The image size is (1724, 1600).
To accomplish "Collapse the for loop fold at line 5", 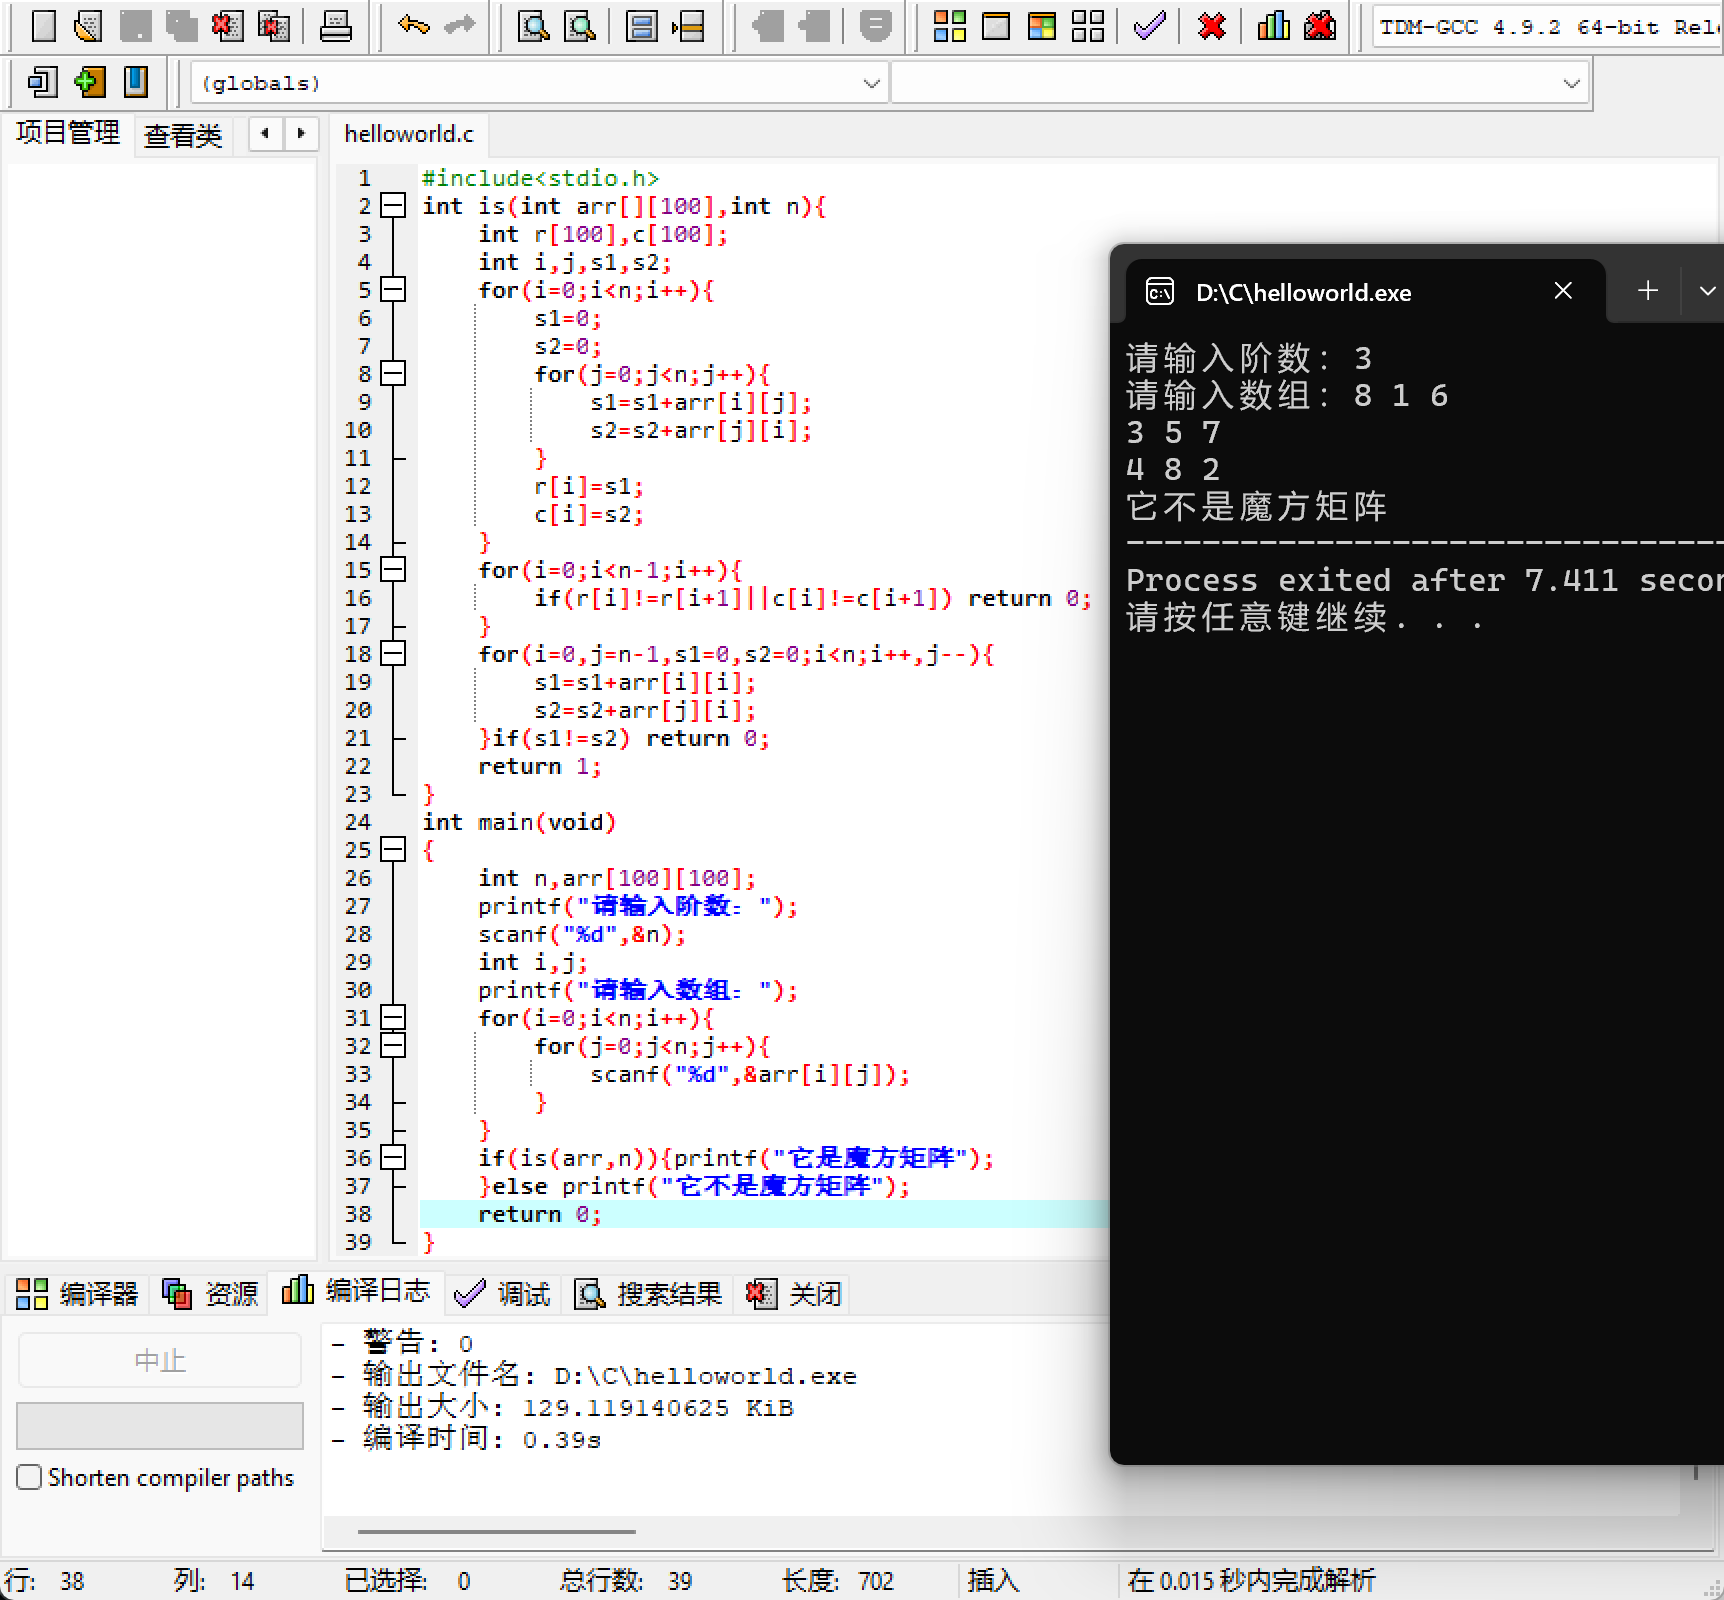I will coord(394,290).
